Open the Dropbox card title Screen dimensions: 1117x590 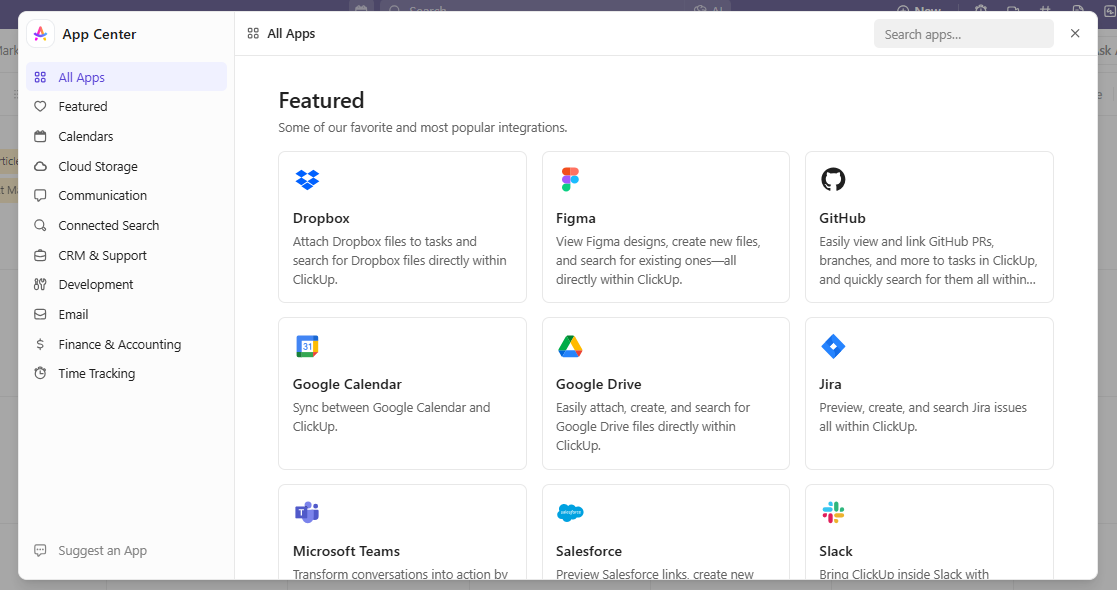321,218
